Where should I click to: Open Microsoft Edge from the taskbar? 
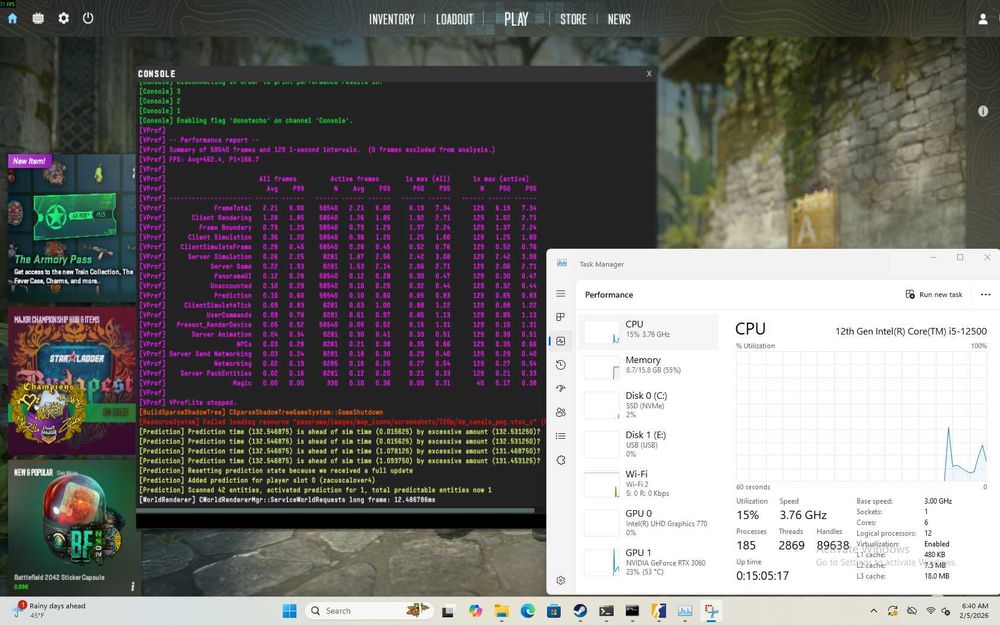pos(527,611)
